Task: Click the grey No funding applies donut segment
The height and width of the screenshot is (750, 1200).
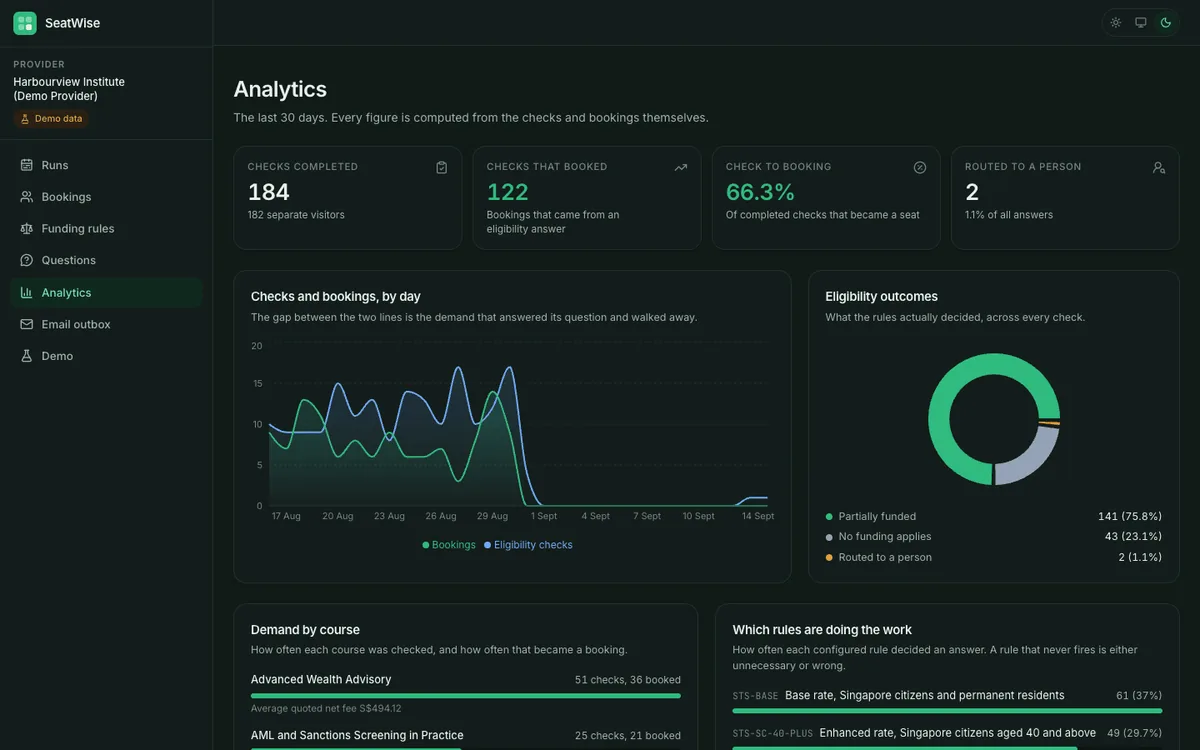Action: tap(1032, 462)
